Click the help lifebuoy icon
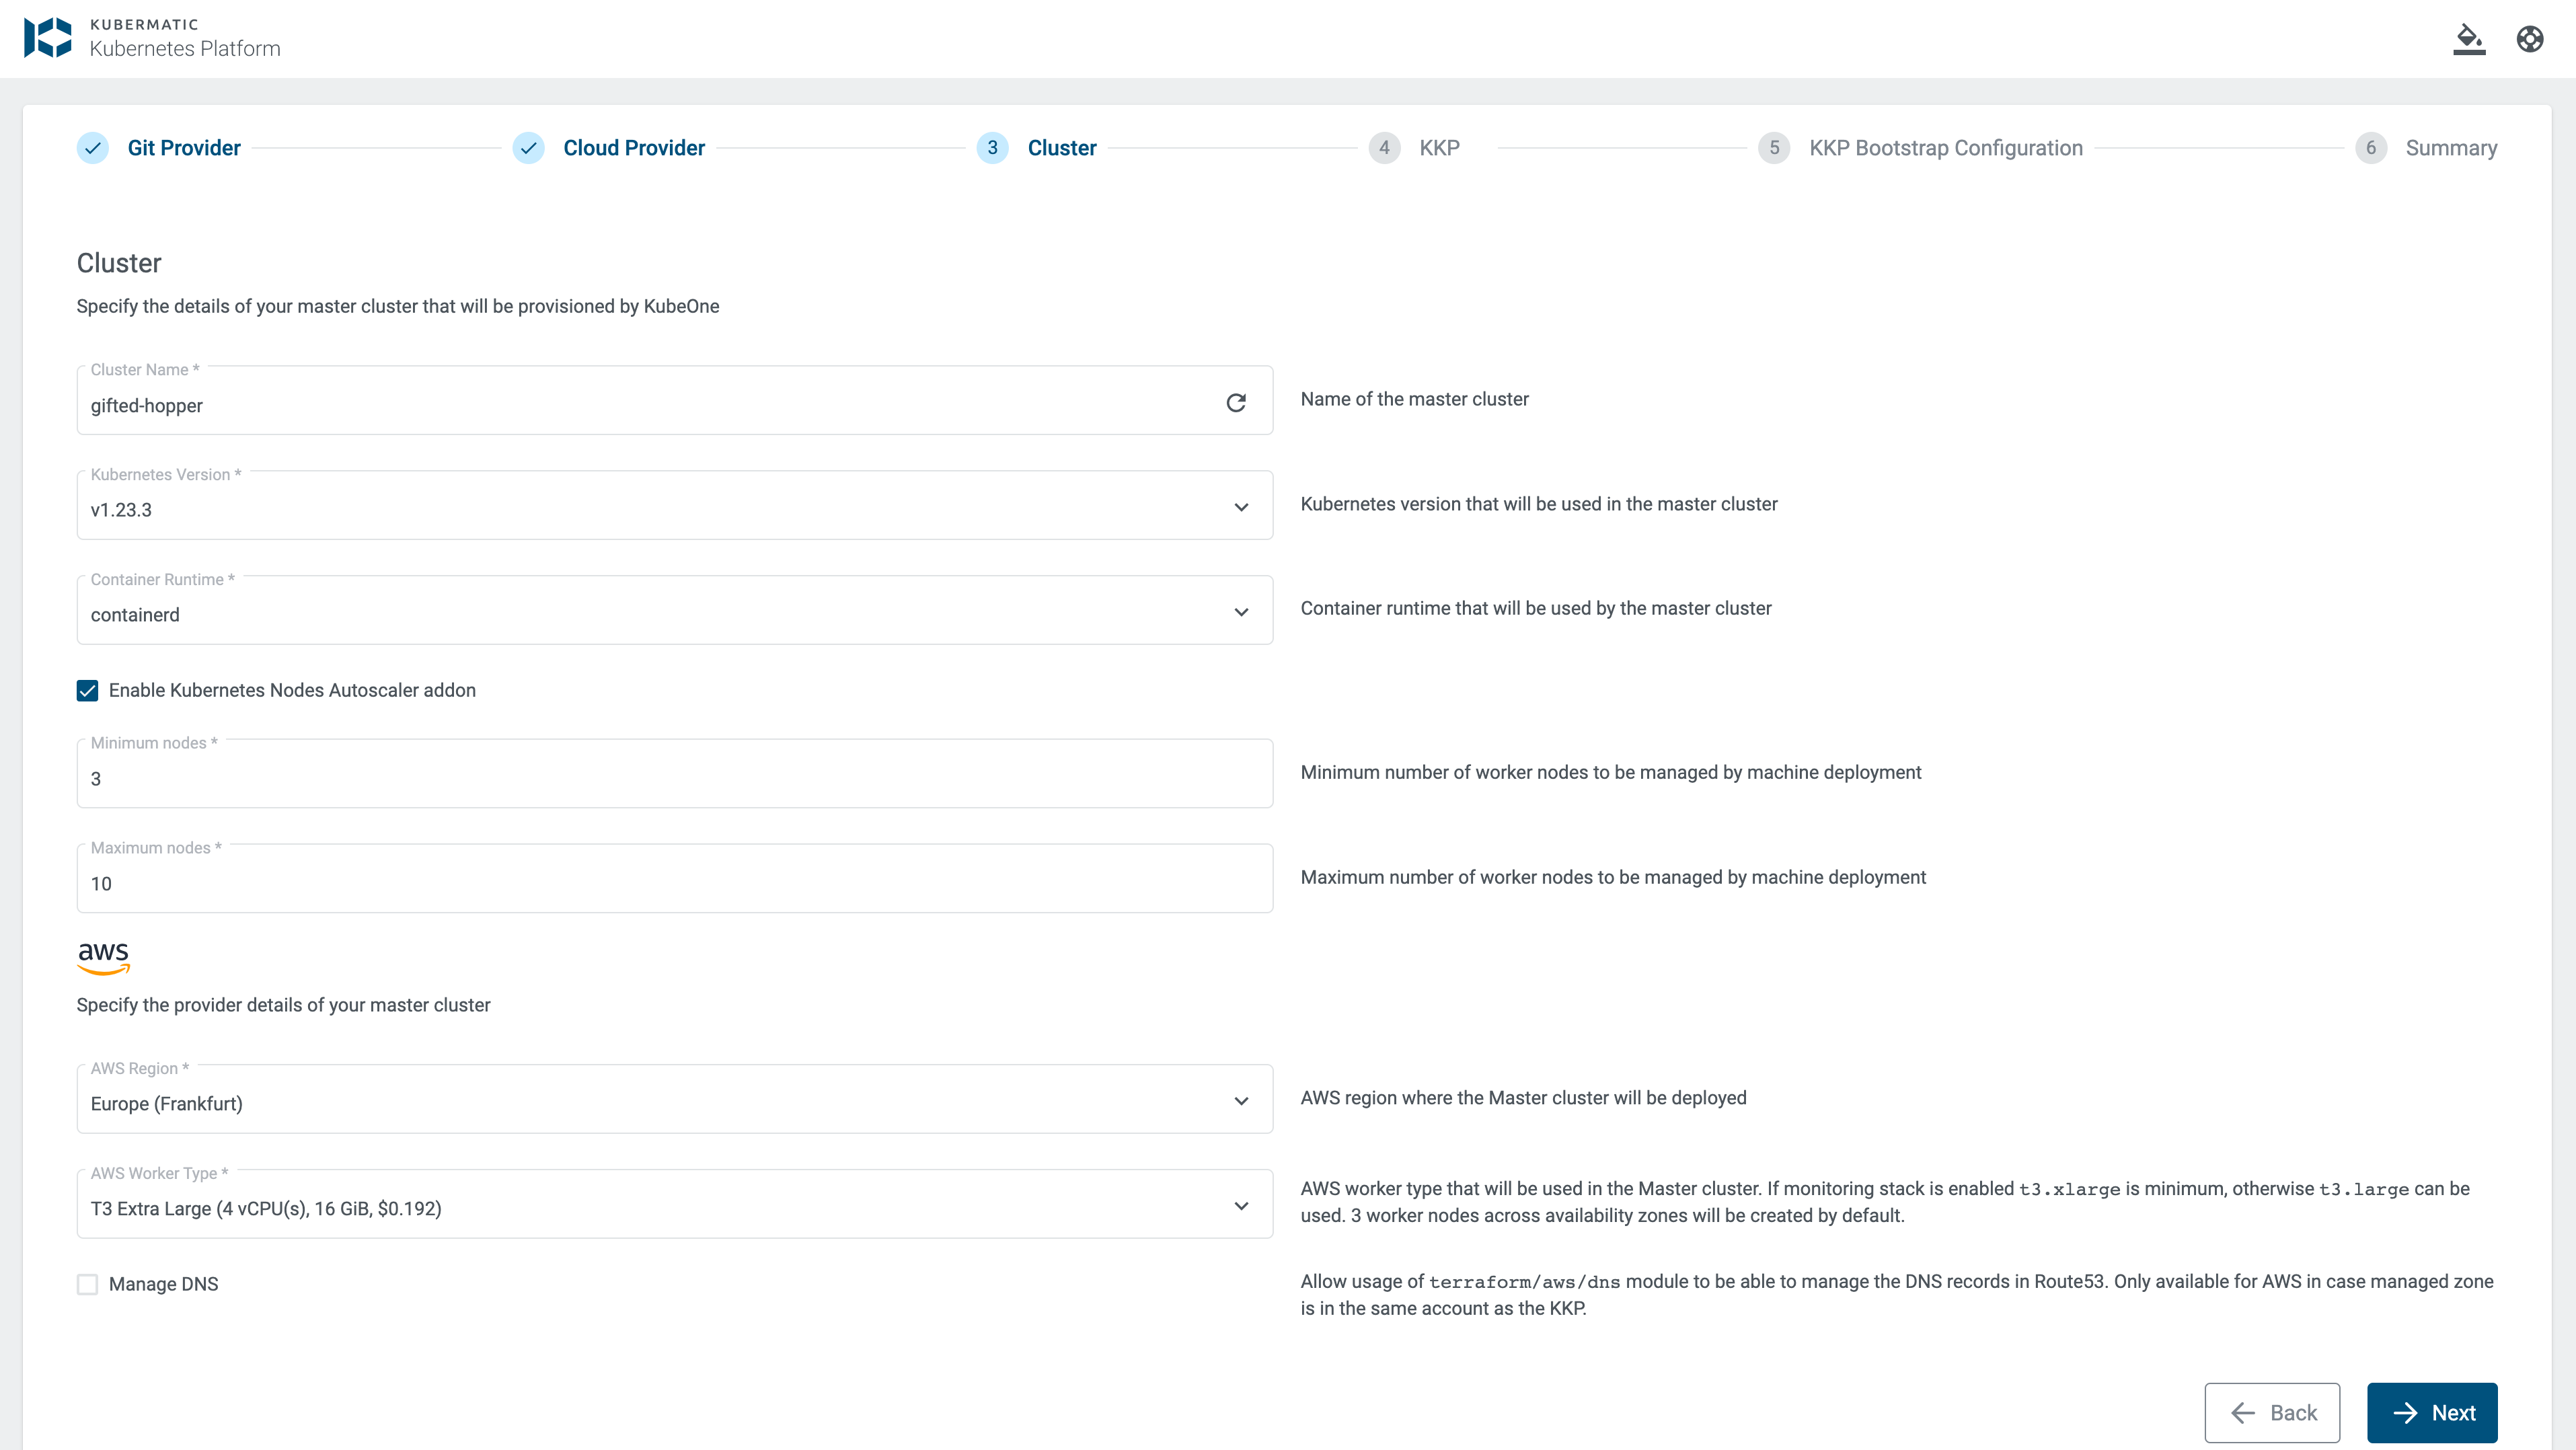Viewport: 2576px width, 1450px height. coord(2530,39)
